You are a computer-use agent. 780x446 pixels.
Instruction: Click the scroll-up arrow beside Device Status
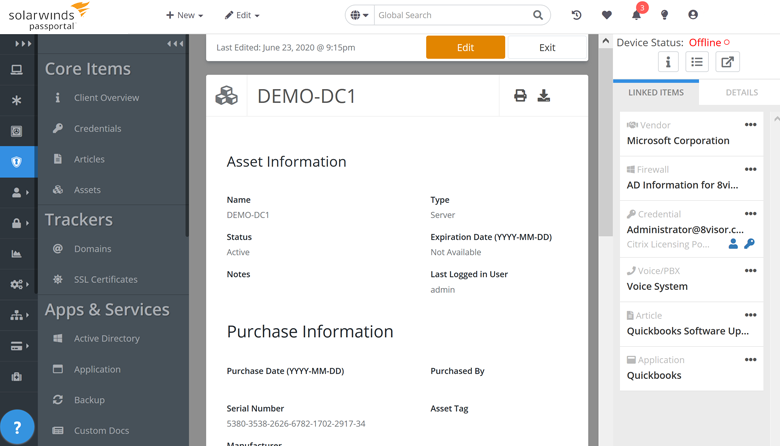605,41
